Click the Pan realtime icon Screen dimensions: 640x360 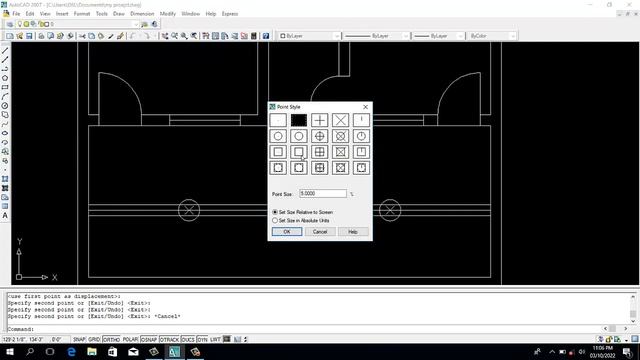[164, 36]
